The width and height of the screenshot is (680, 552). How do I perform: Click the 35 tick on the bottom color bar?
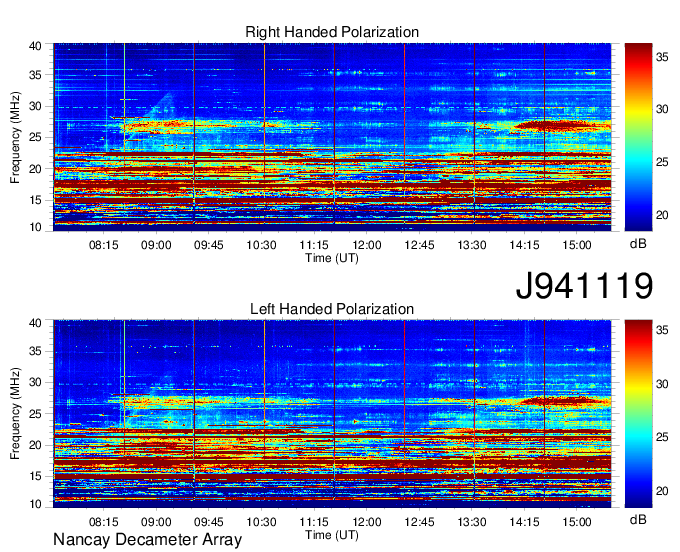click(662, 330)
